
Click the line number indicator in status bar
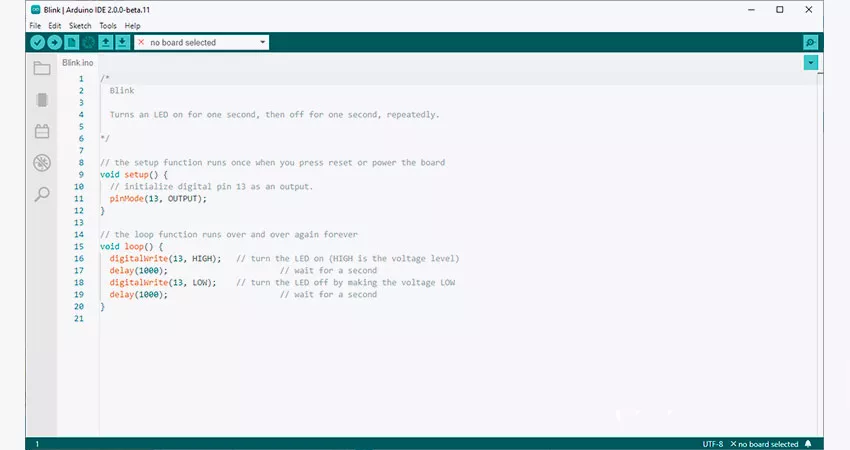37,444
